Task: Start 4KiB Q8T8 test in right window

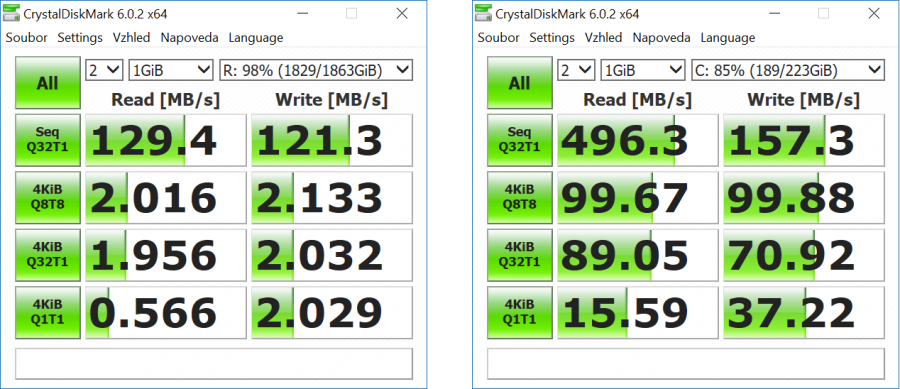Action: tap(519, 197)
